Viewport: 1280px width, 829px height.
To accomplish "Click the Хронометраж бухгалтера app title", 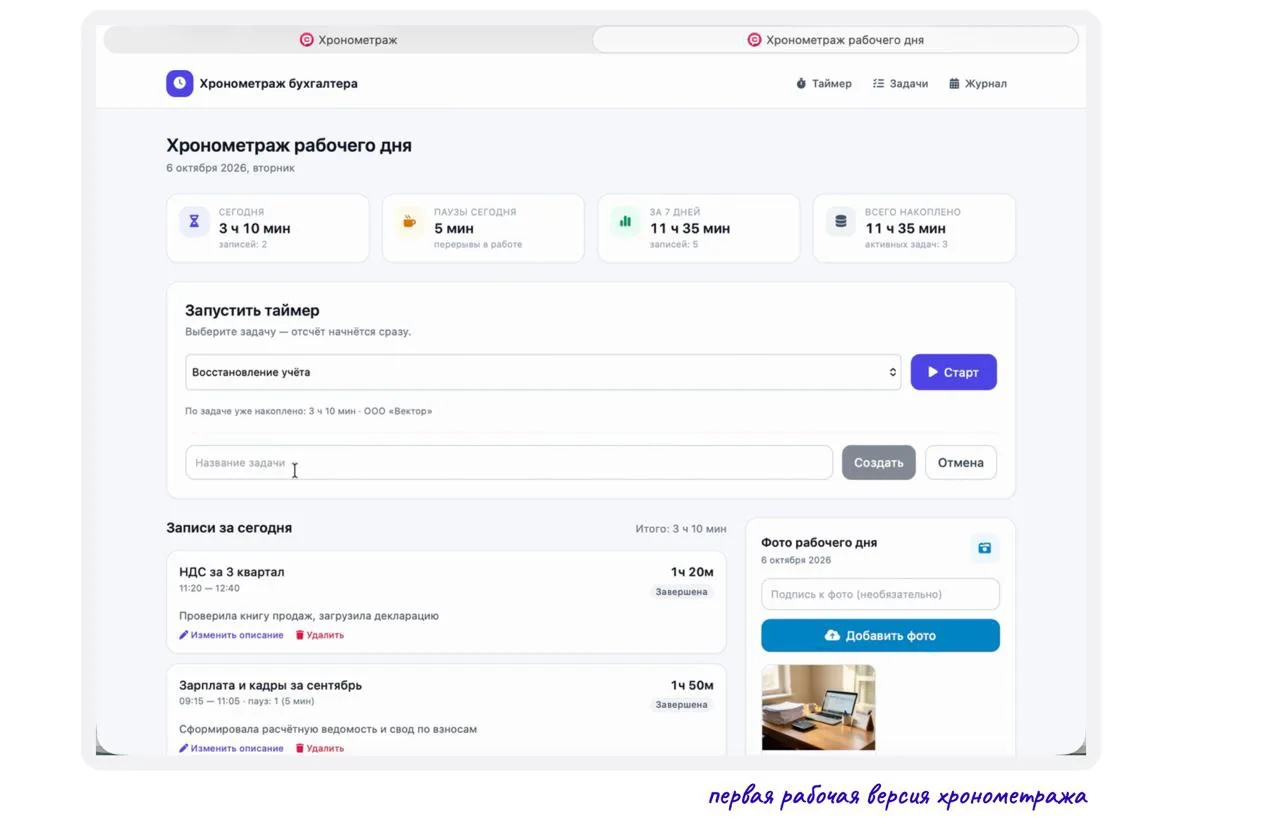I will pyautogui.click(x=278, y=84).
